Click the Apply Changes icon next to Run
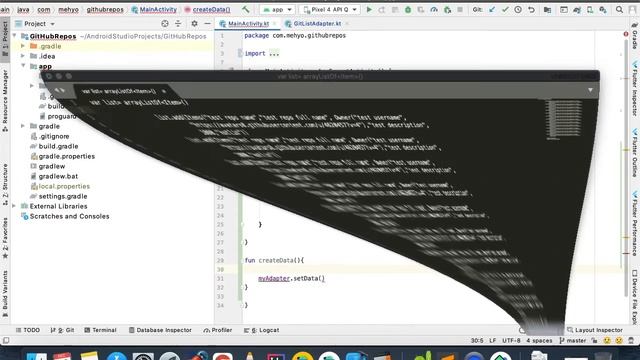 382,9
